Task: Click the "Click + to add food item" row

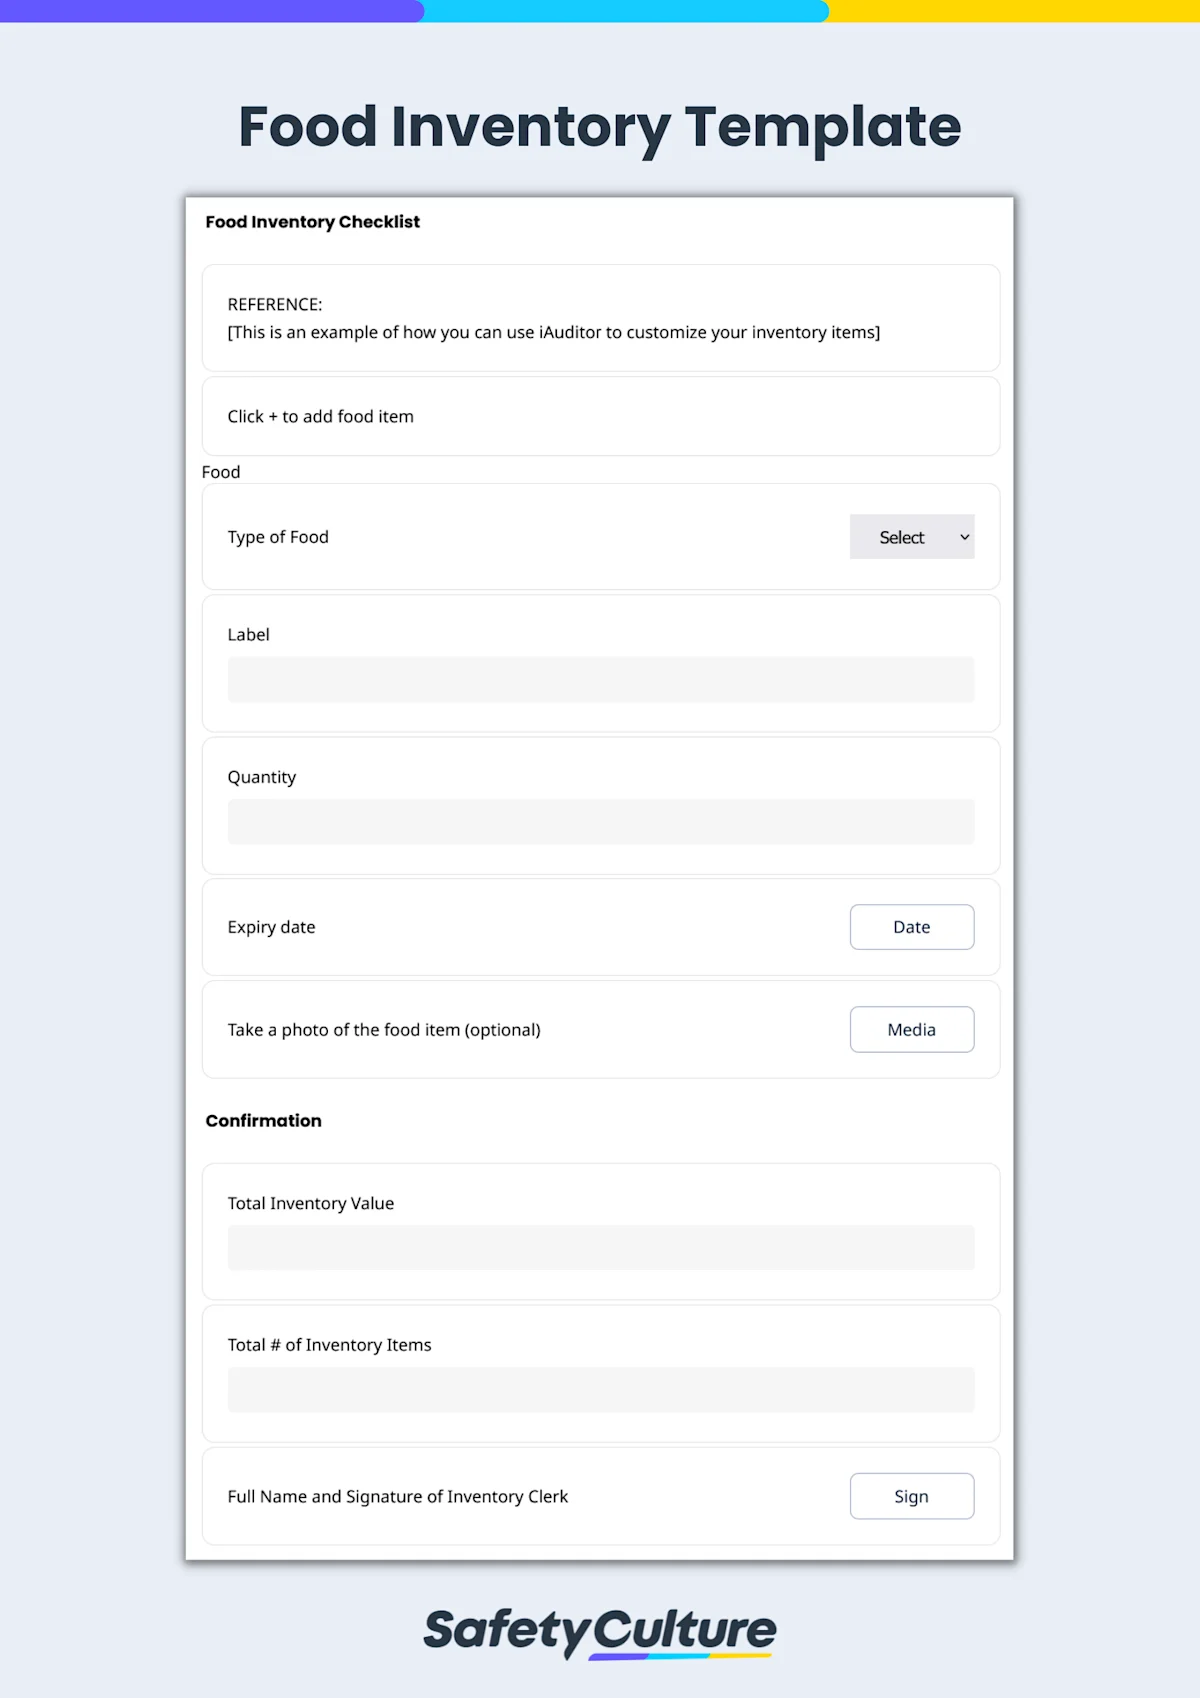Action: [x=600, y=416]
